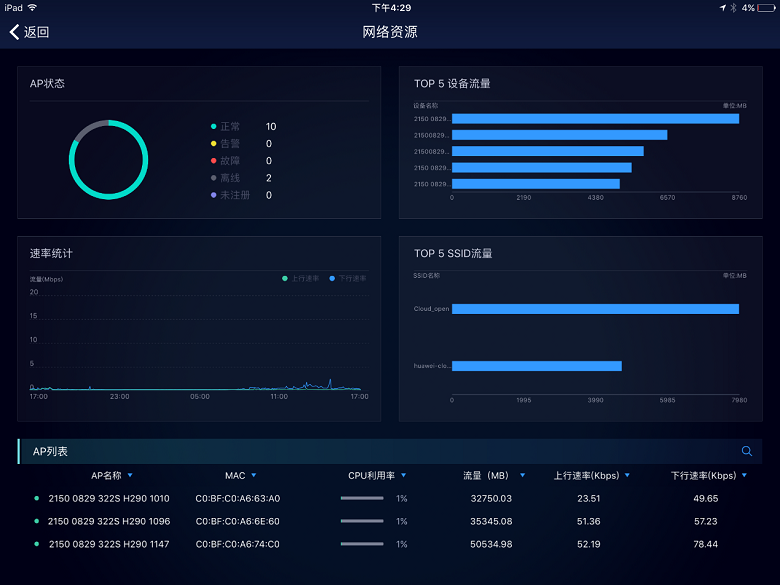Click the 告警 yellow legend dot
The height and width of the screenshot is (585, 780).
(x=213, y=144)
